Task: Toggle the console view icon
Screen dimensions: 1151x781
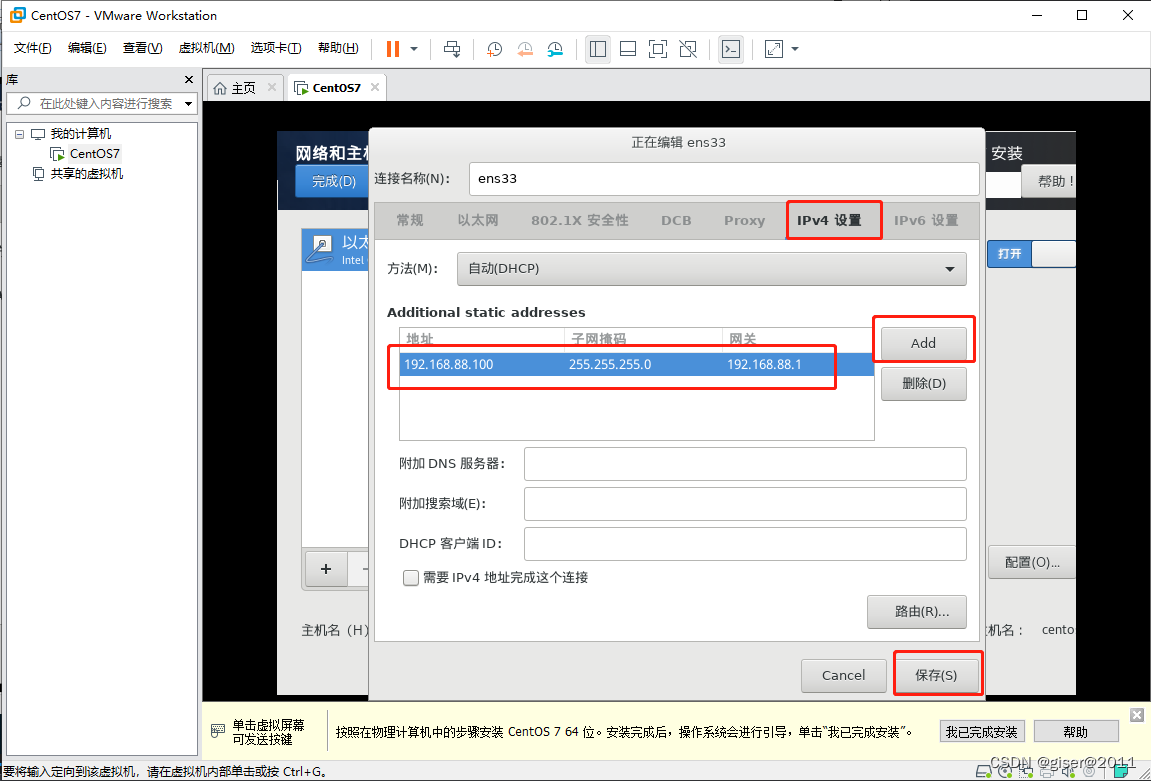Action: (730, 49)
